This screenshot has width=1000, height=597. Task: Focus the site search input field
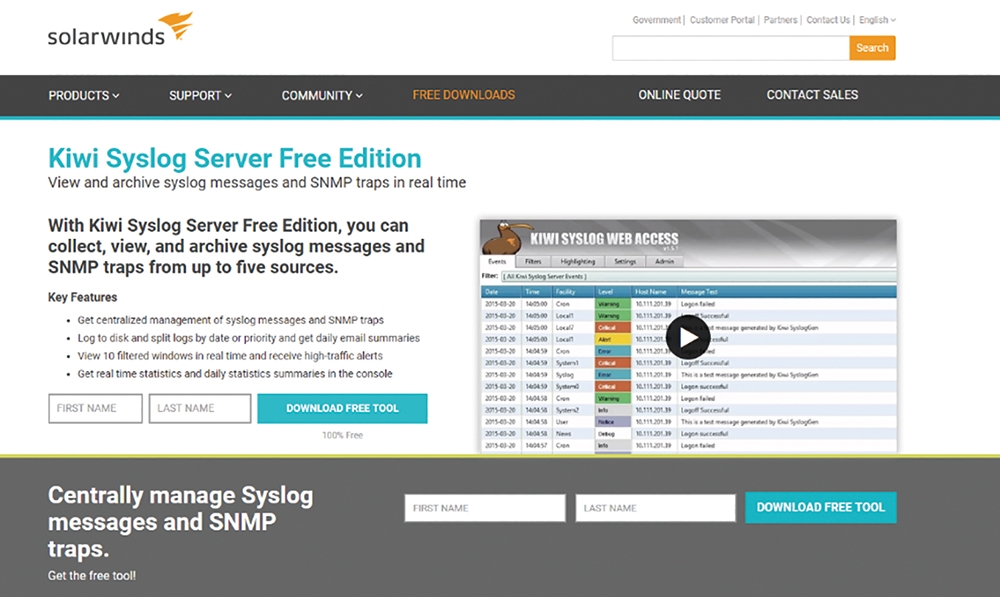coord(731,48)
